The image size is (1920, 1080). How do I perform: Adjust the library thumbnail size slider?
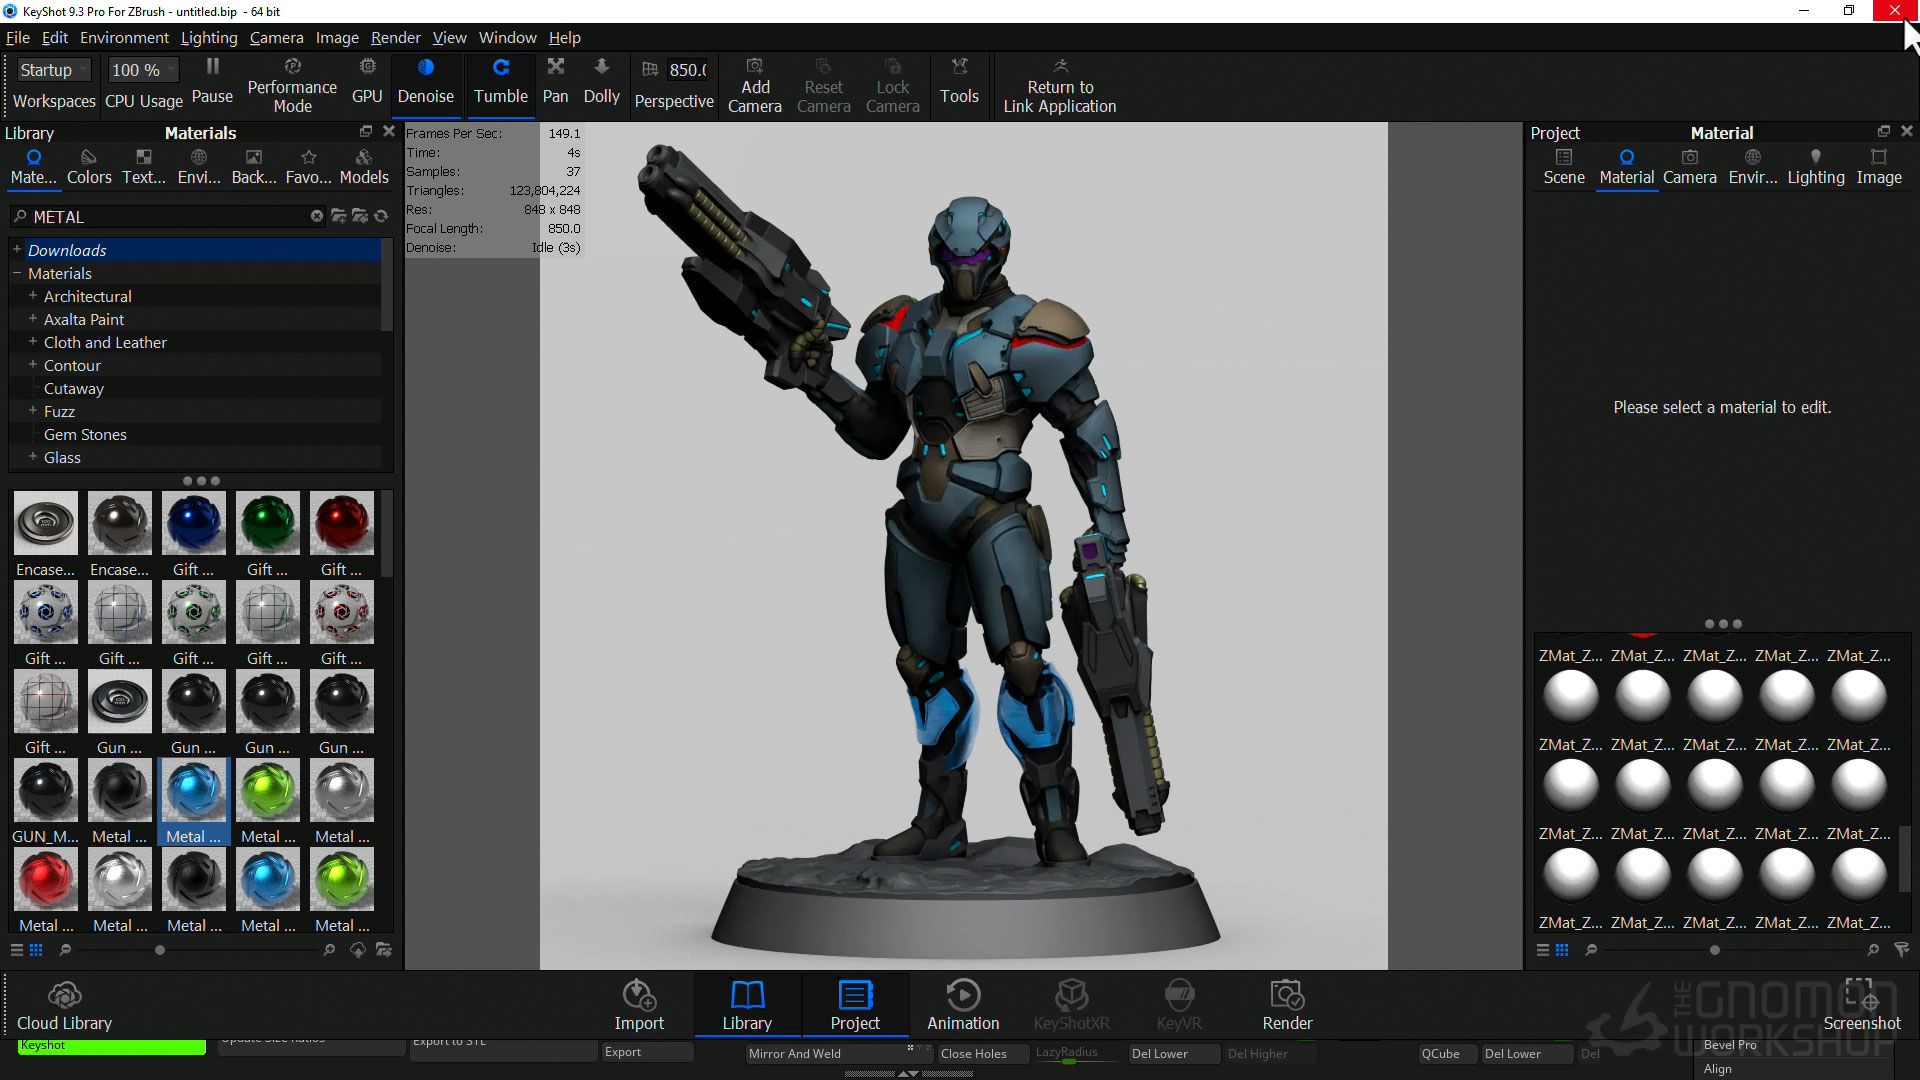160,950
